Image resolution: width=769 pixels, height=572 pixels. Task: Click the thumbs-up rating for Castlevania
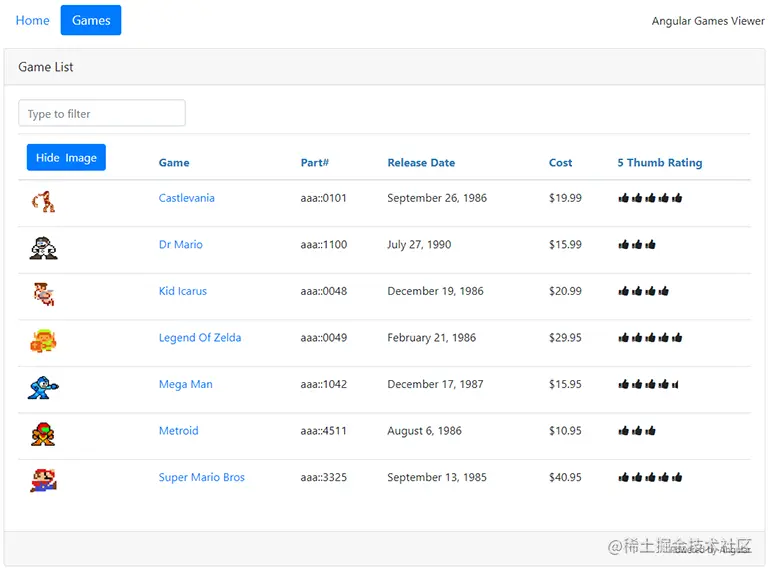click(x=650, y=198)
